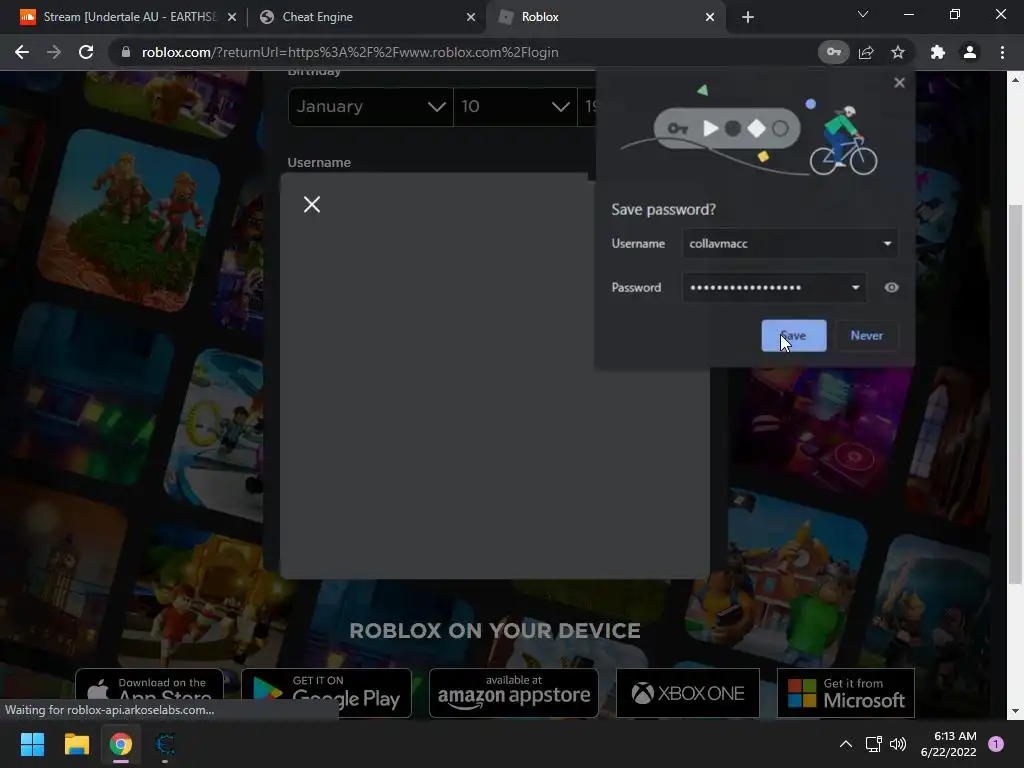
Task: Click the network tray icon
Action: 873,744
